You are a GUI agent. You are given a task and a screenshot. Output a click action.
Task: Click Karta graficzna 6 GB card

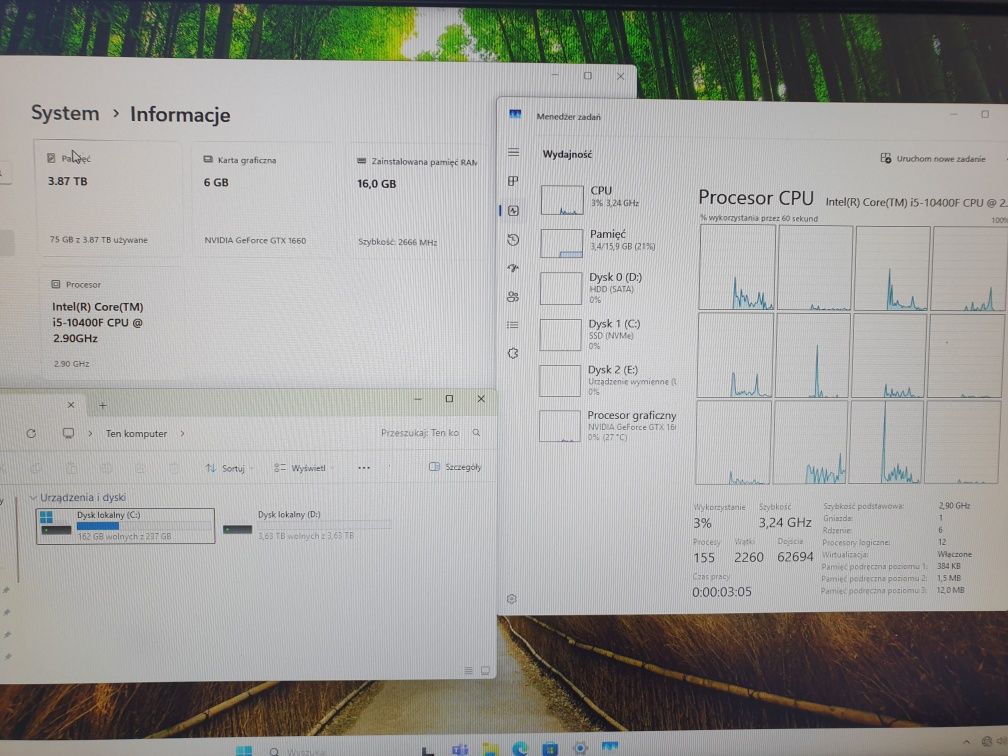(x=263, y=201)
